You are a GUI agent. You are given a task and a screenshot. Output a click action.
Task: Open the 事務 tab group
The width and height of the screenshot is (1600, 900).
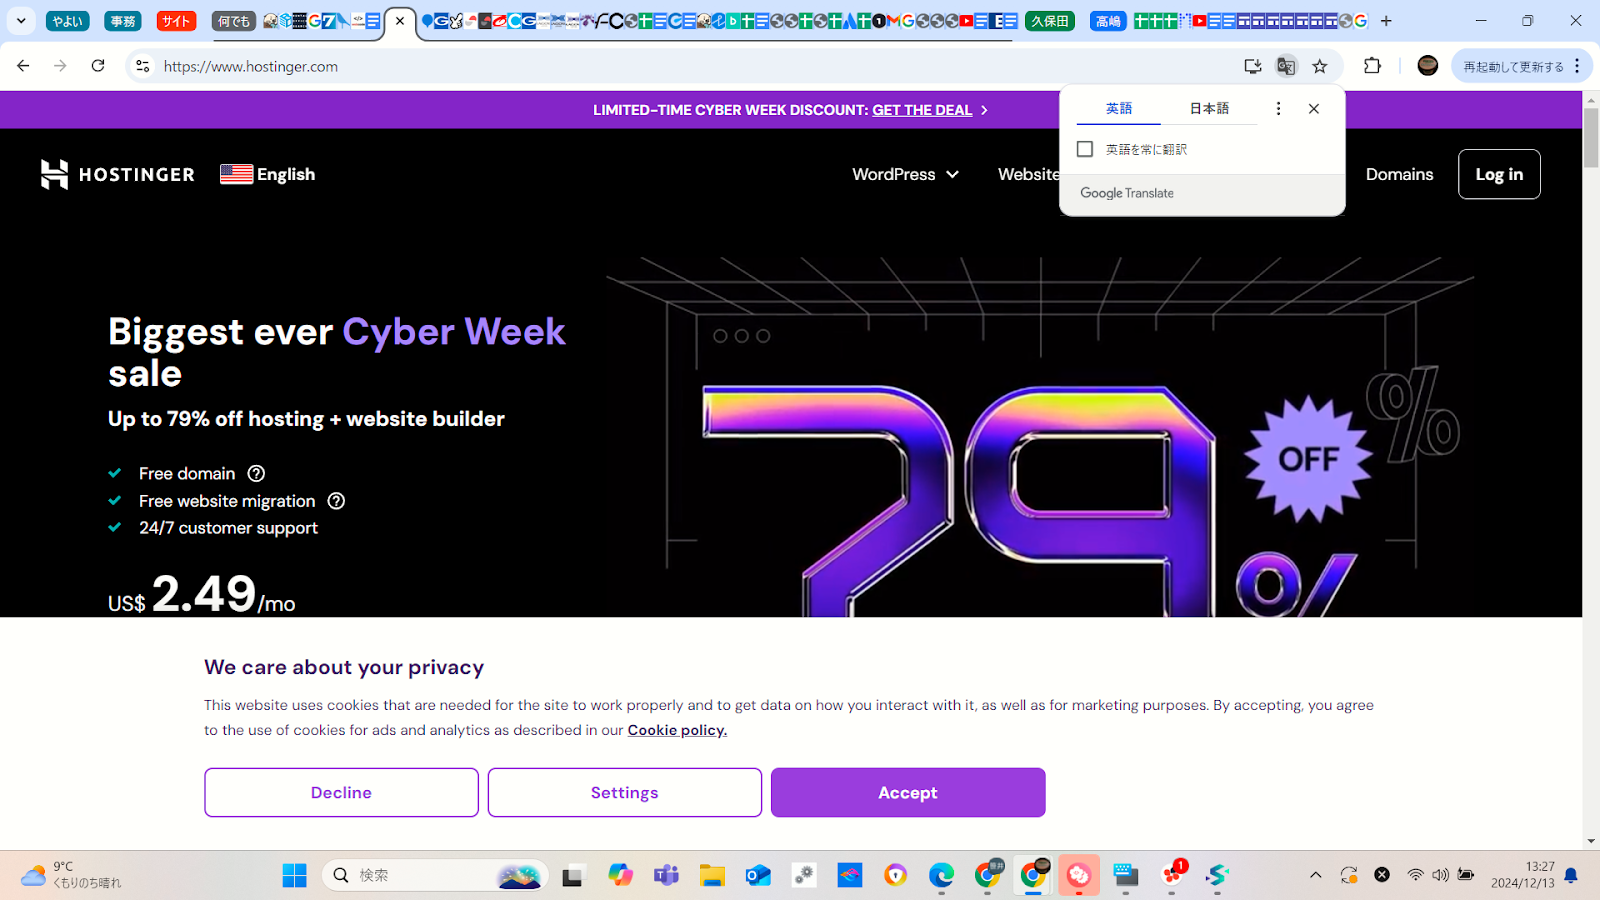[x=123, y=21]
